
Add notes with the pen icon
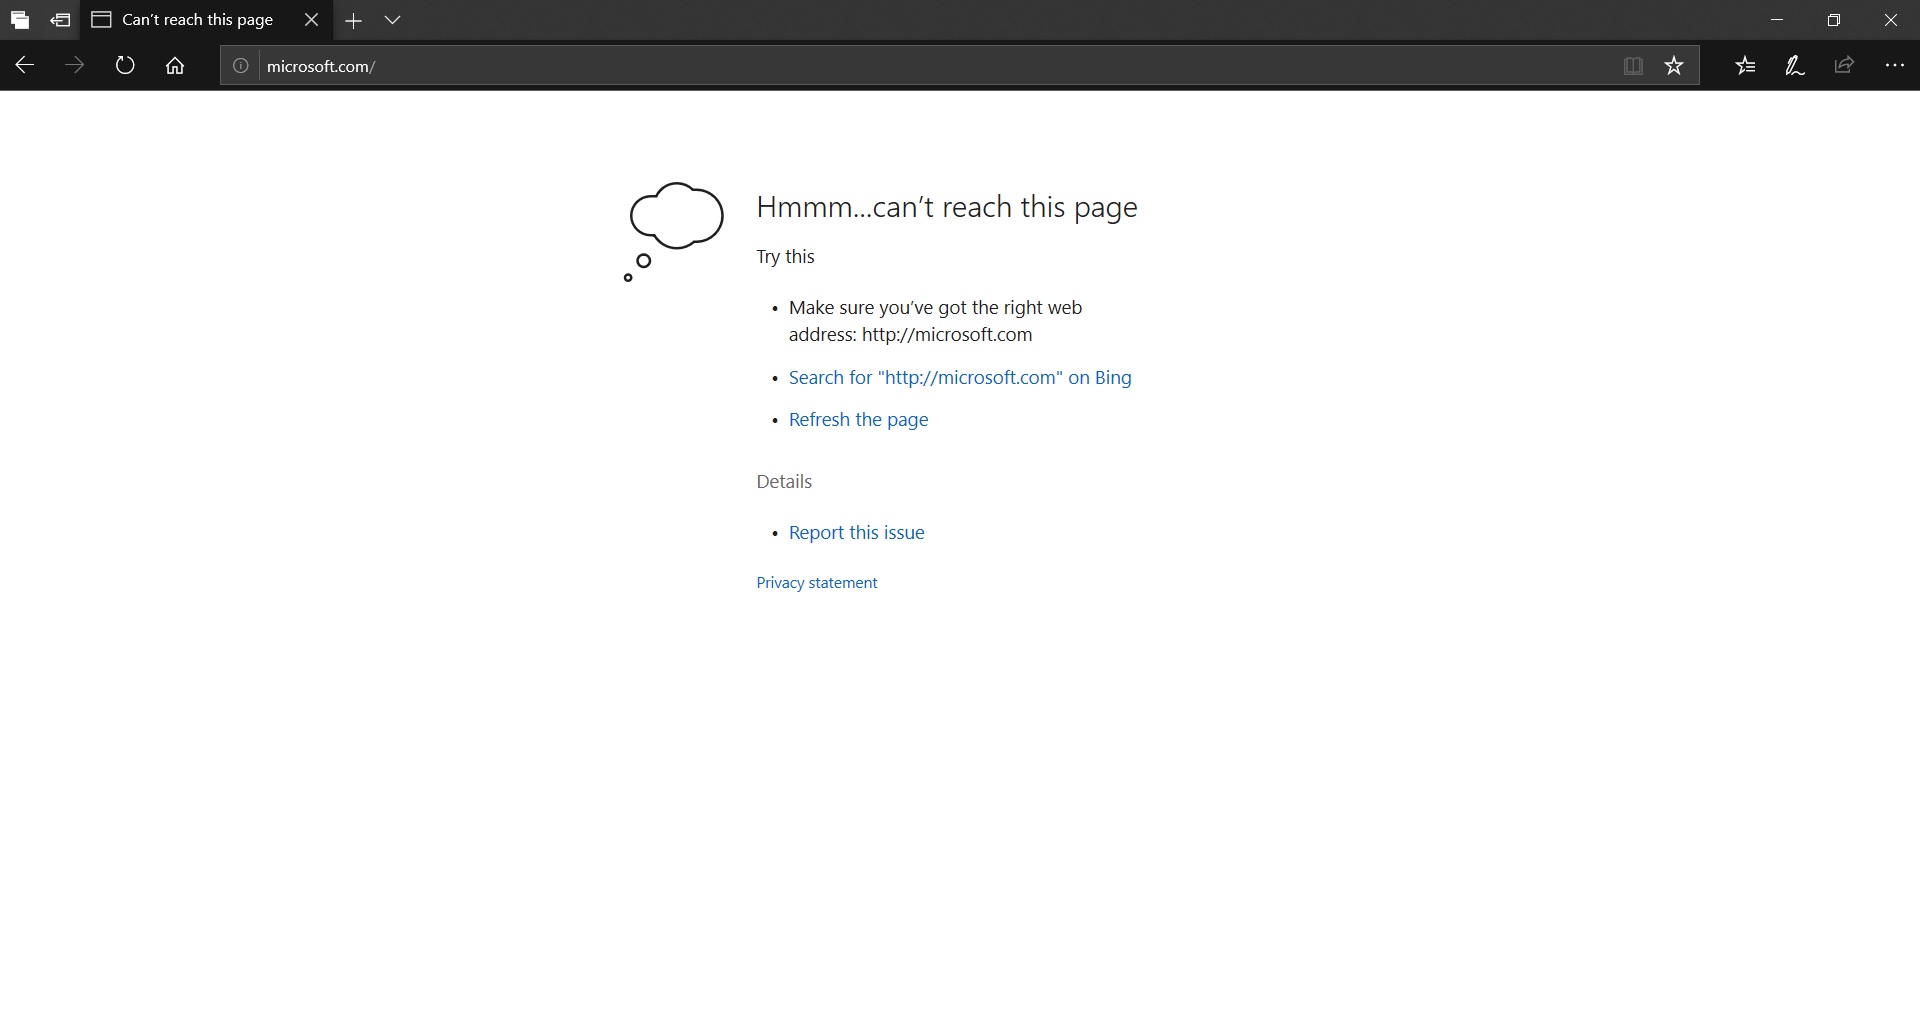1795,66
